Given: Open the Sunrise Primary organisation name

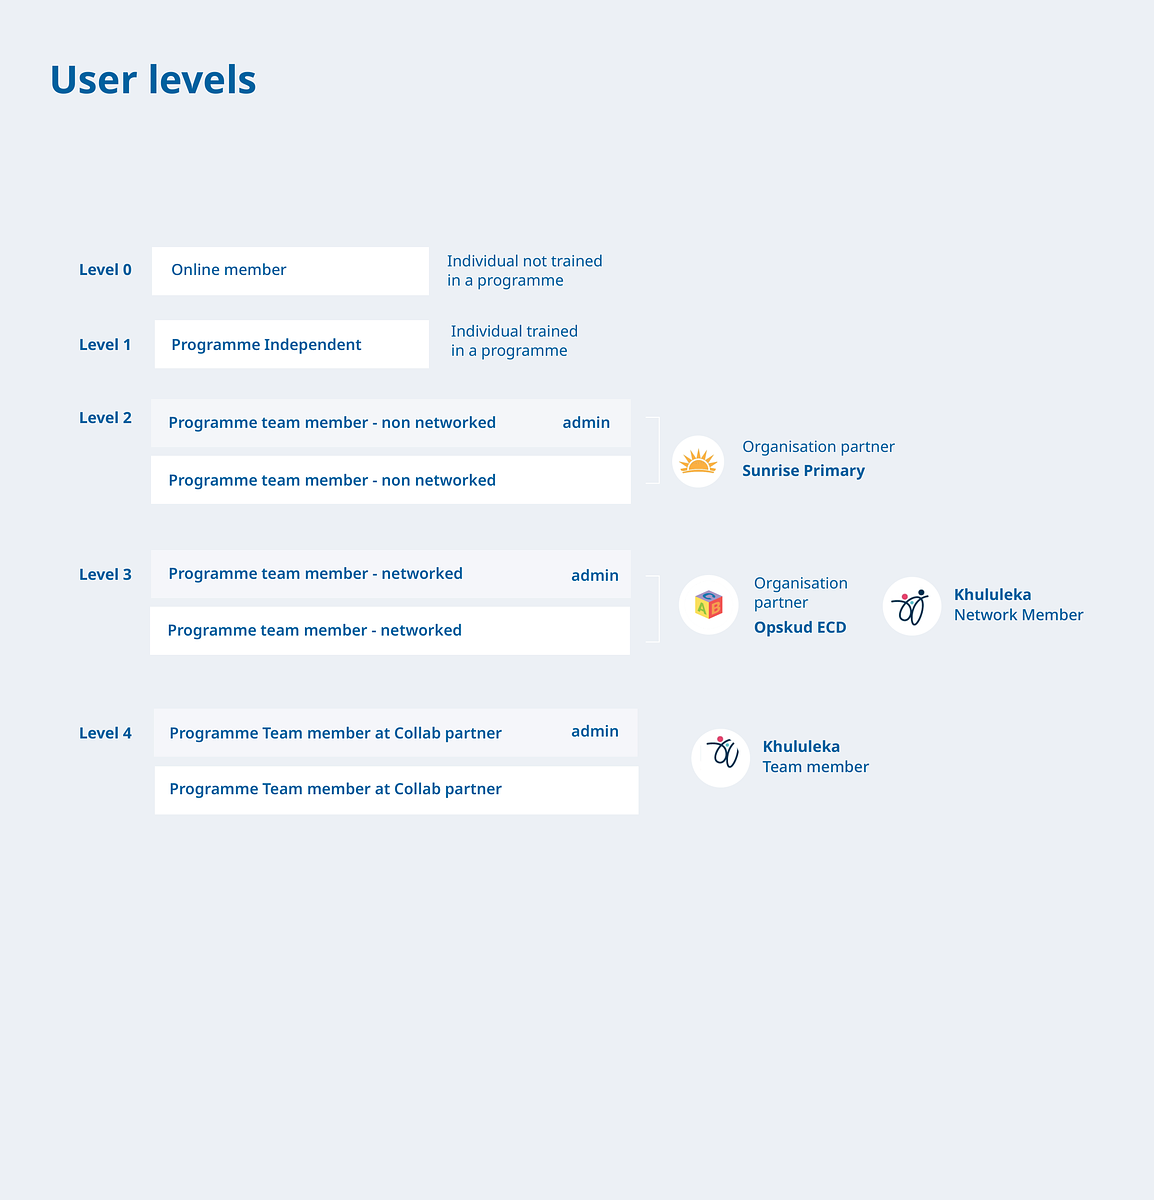Looking at the screenshot, I should point(803,471).
